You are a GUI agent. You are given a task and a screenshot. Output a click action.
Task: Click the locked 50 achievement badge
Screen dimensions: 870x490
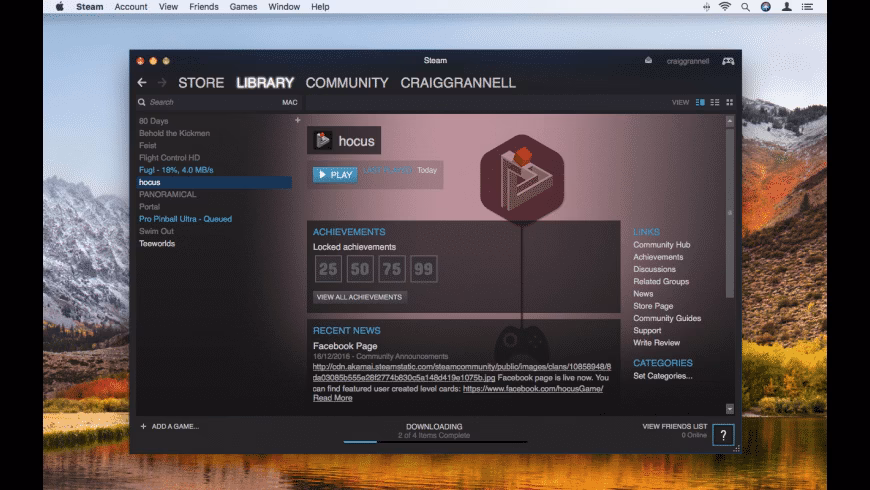pyautogui.click(x=360, y=269)
